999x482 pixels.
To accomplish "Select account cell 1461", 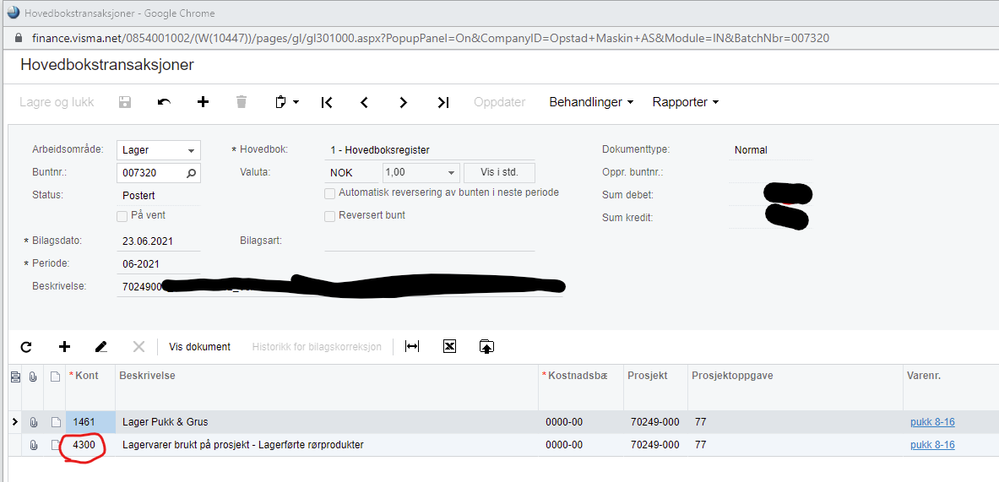I will click(x=90, y=422).
